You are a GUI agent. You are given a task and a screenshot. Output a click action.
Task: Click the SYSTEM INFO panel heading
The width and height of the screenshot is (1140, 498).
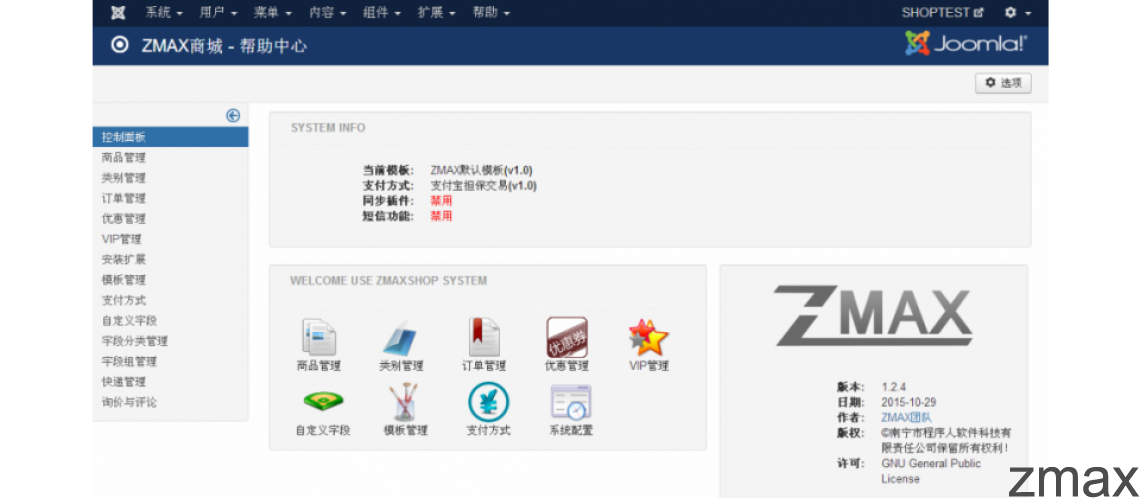[328, 128]
